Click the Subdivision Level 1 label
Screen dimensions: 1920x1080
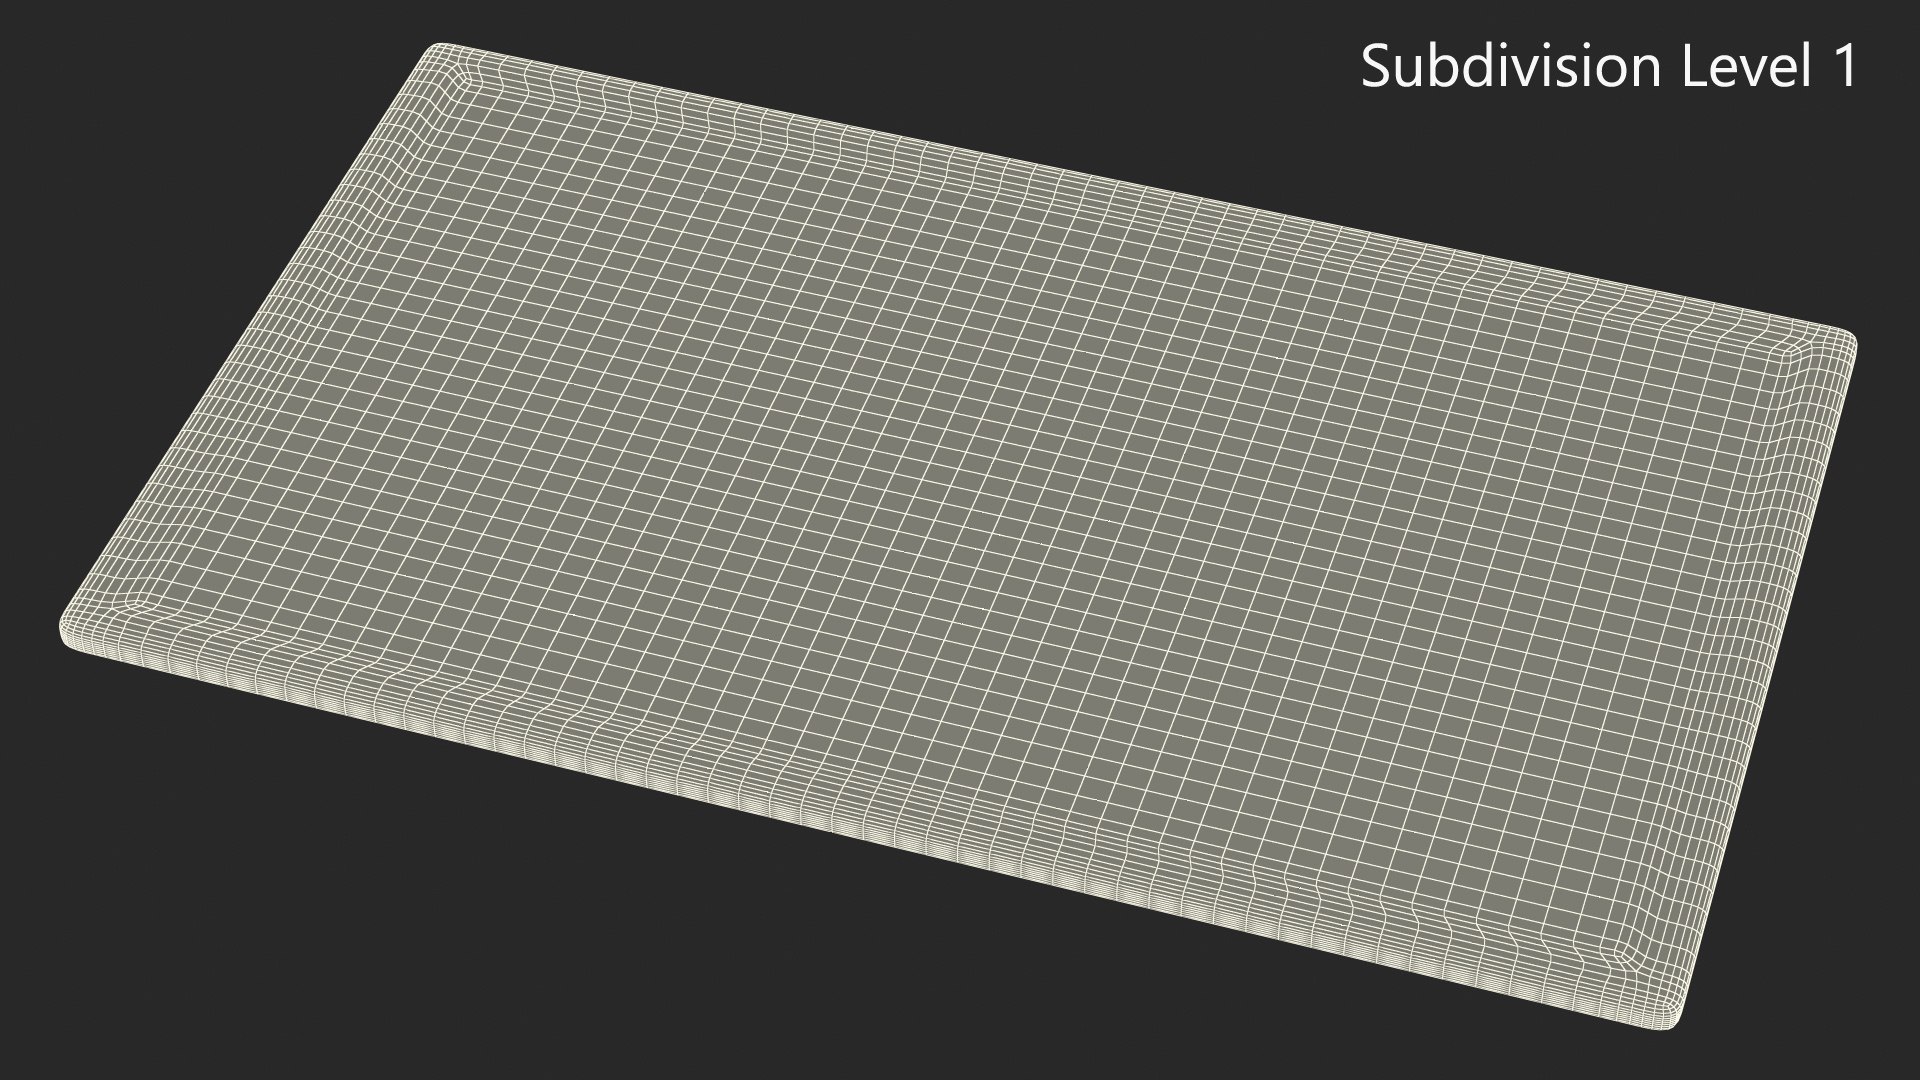1609,67
